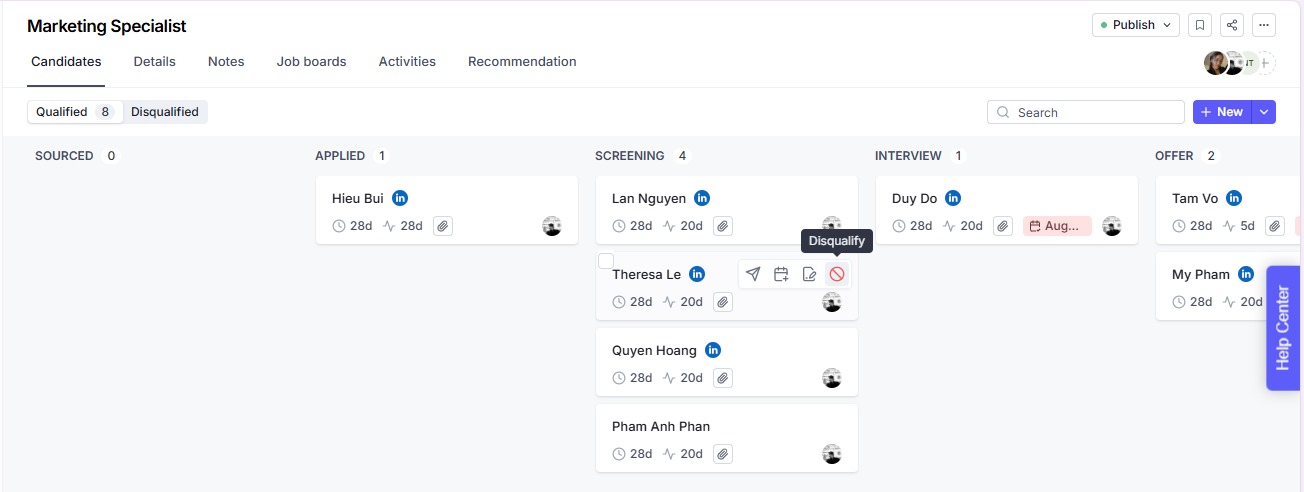Open the three-dots more options menu
The height and width of the screenshot is (492, 1304).
pos(1264,25)
